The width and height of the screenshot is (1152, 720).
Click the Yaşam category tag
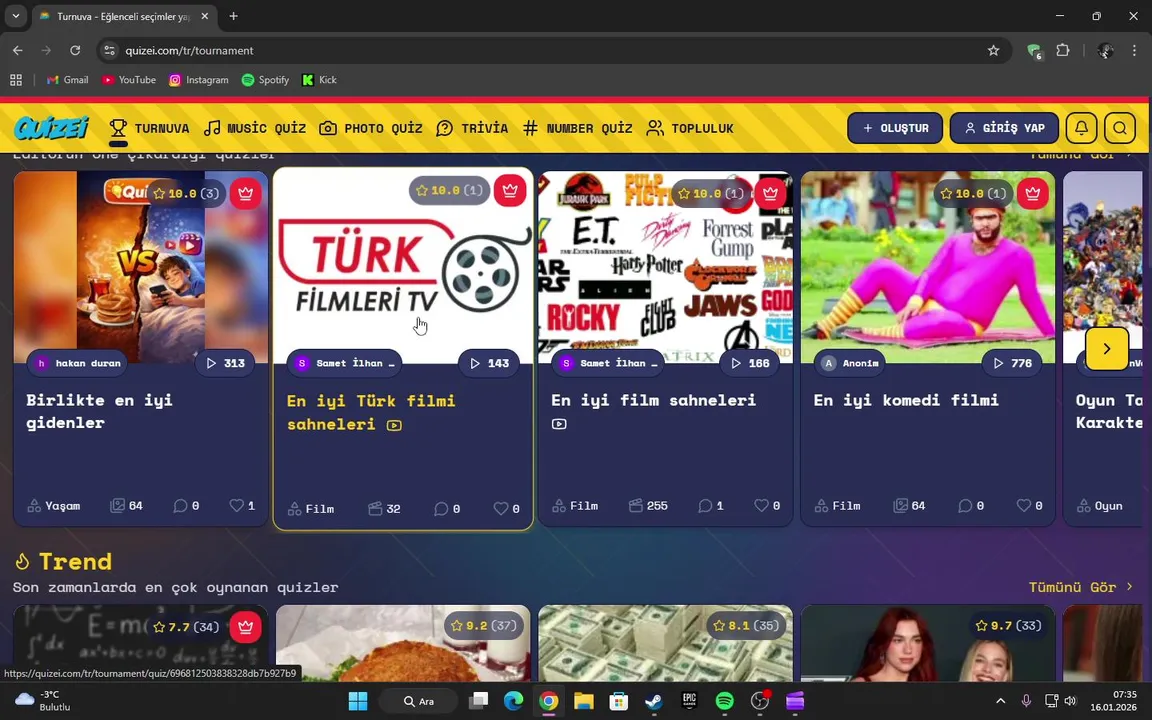point(54,505)
